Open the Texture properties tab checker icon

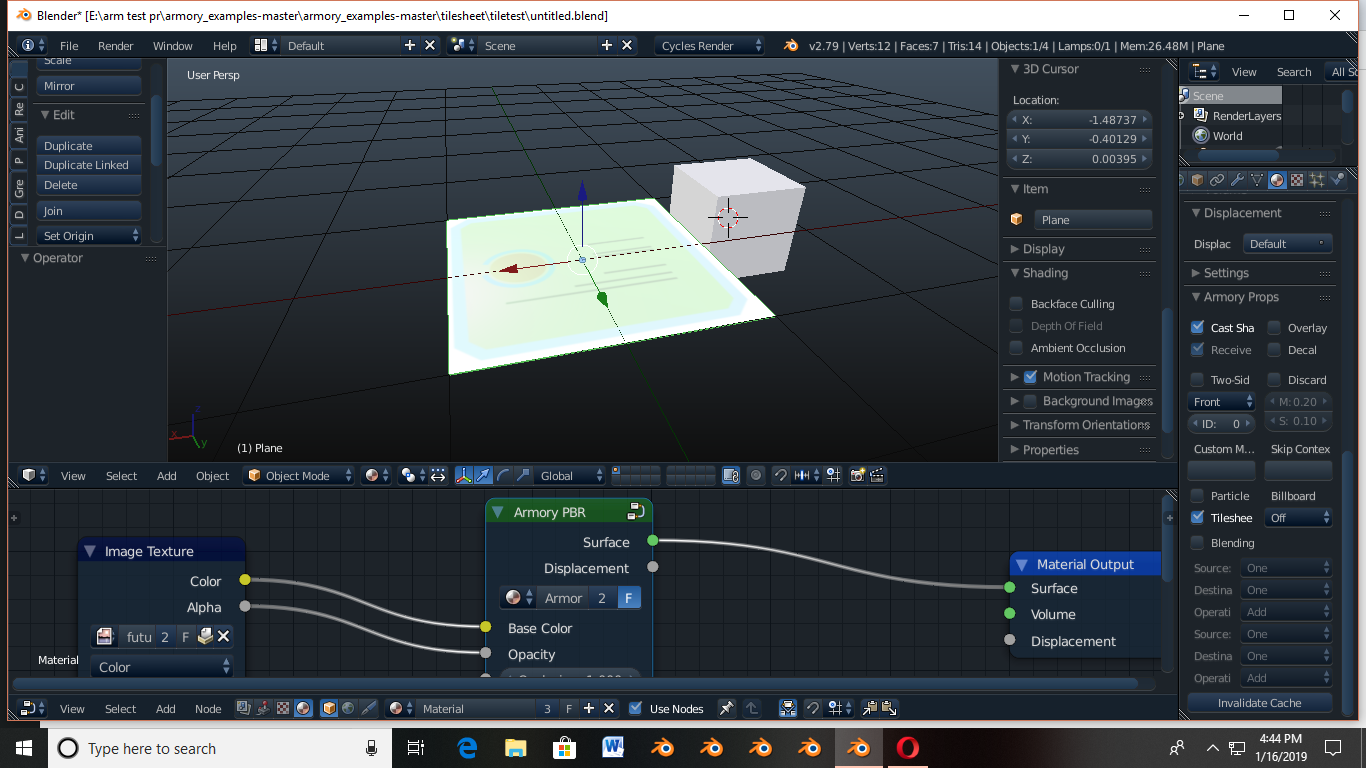coord(1297,180)
